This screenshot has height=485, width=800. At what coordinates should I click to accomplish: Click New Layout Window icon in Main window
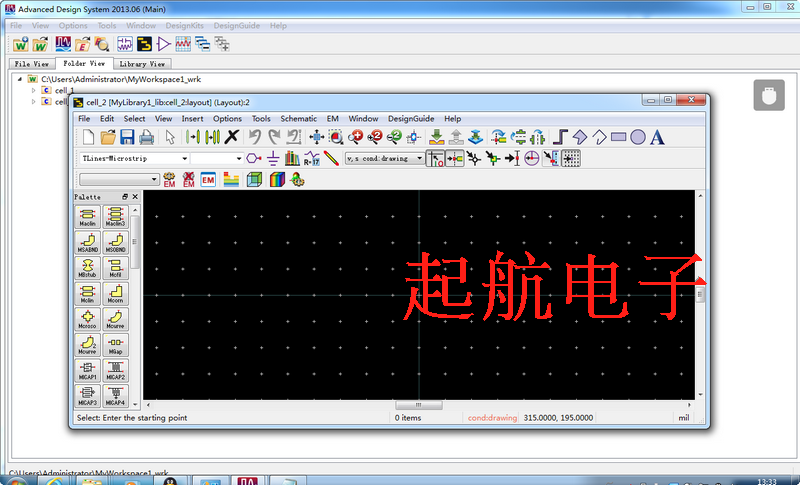[x=144, y=44]
